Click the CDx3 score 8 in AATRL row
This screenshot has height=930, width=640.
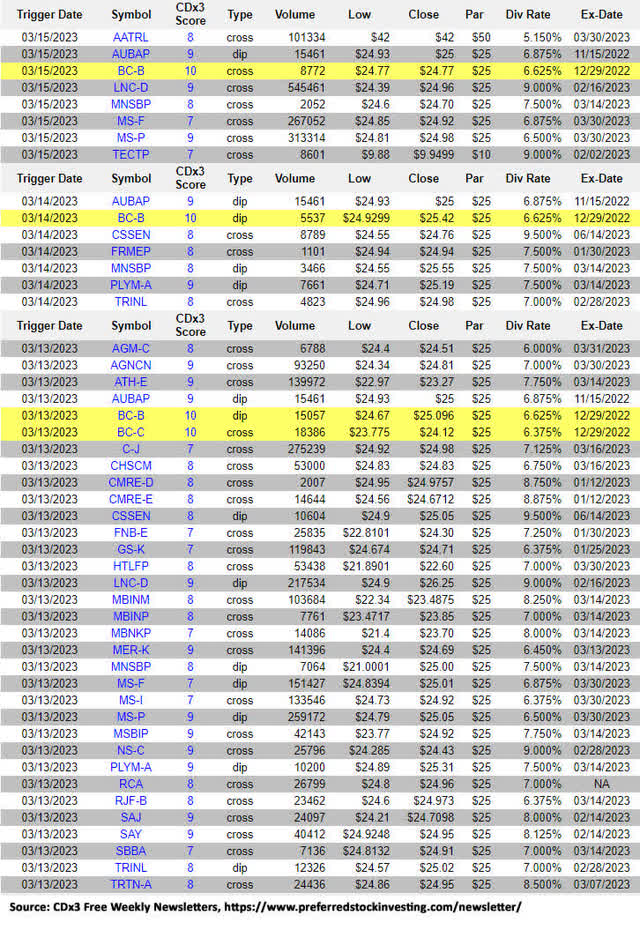coord(190,37)
